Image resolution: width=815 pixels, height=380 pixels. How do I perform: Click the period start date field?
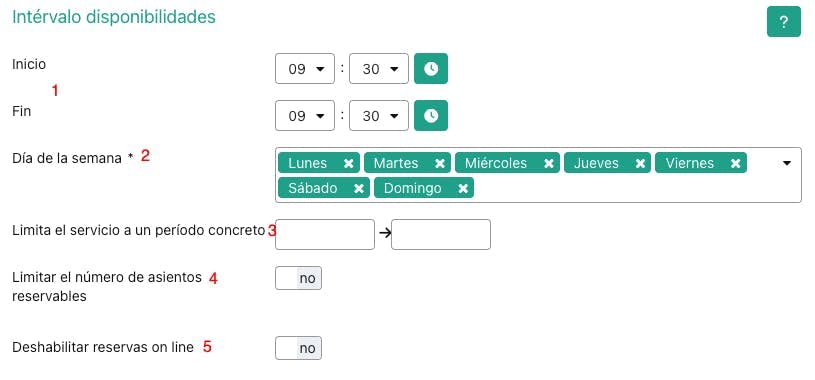[x=325, y=234]
